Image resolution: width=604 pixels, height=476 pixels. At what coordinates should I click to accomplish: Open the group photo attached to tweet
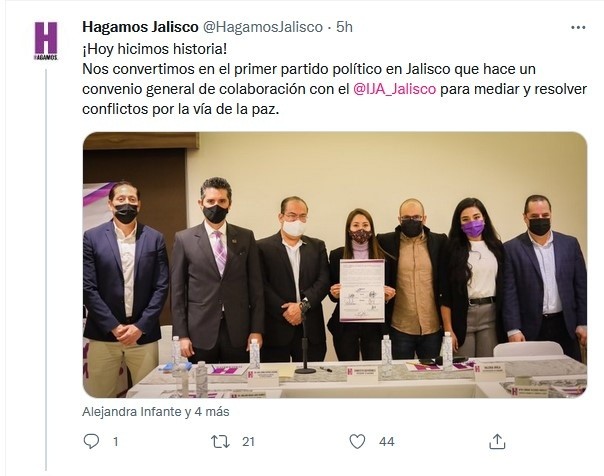point(335,265)
